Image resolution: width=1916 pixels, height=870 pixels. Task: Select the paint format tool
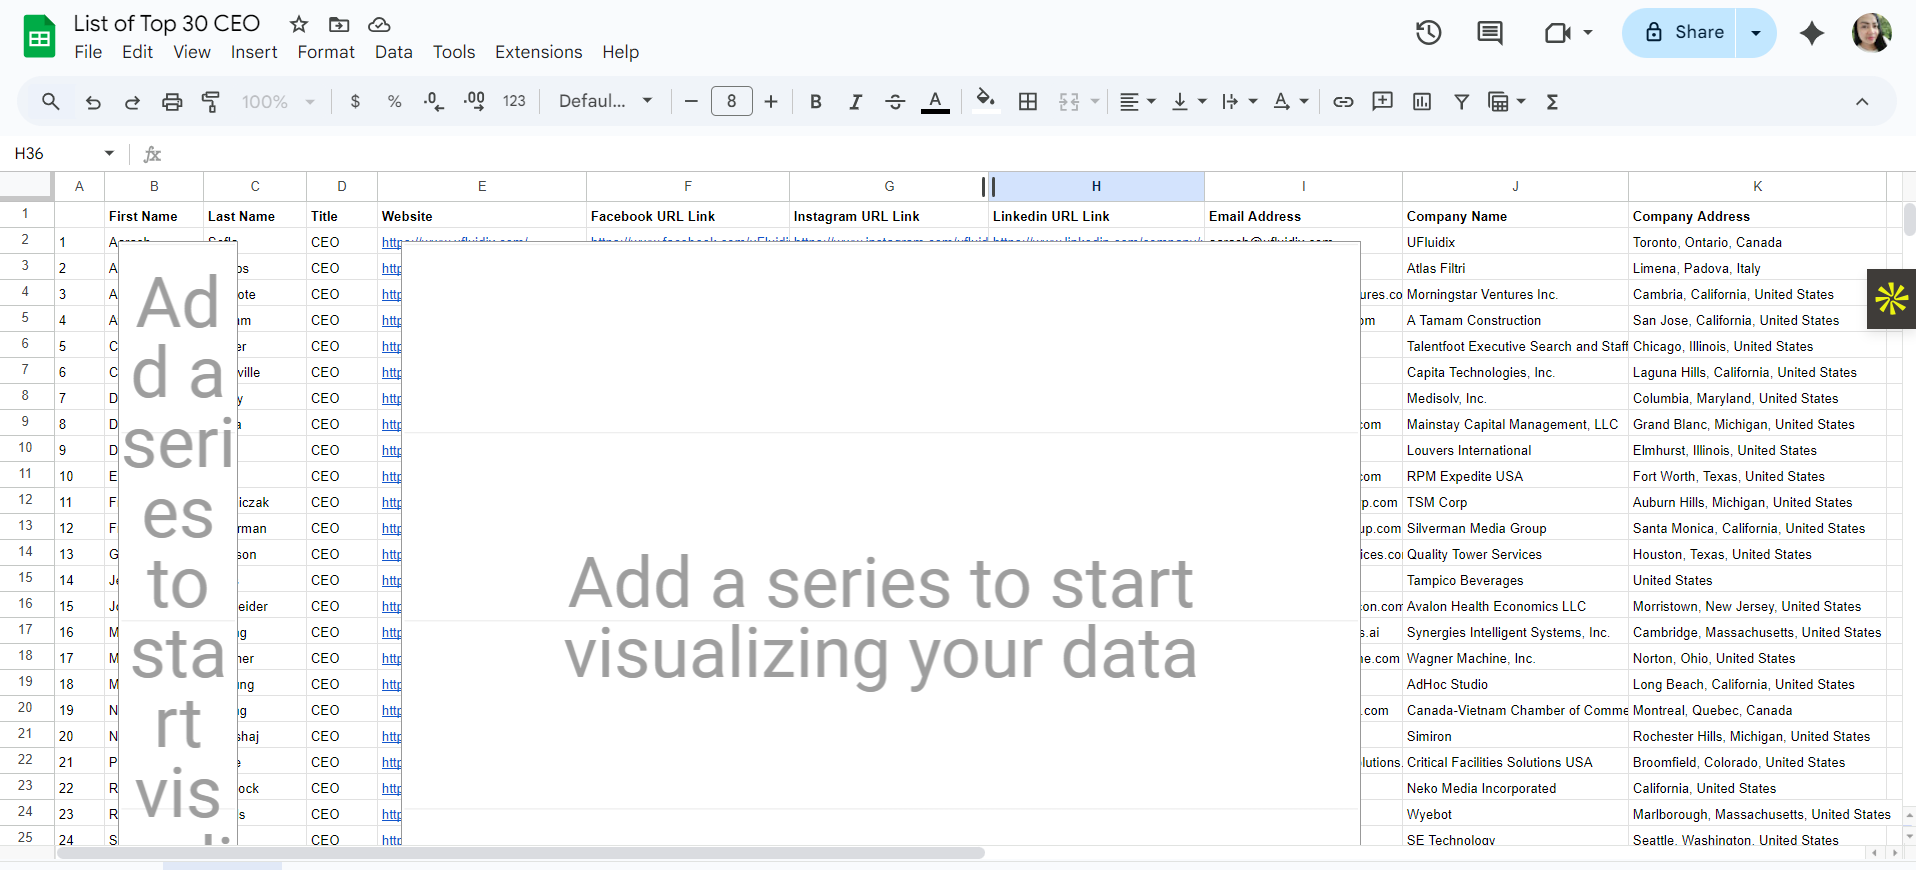pyautogui.click(x=211, y=102)
